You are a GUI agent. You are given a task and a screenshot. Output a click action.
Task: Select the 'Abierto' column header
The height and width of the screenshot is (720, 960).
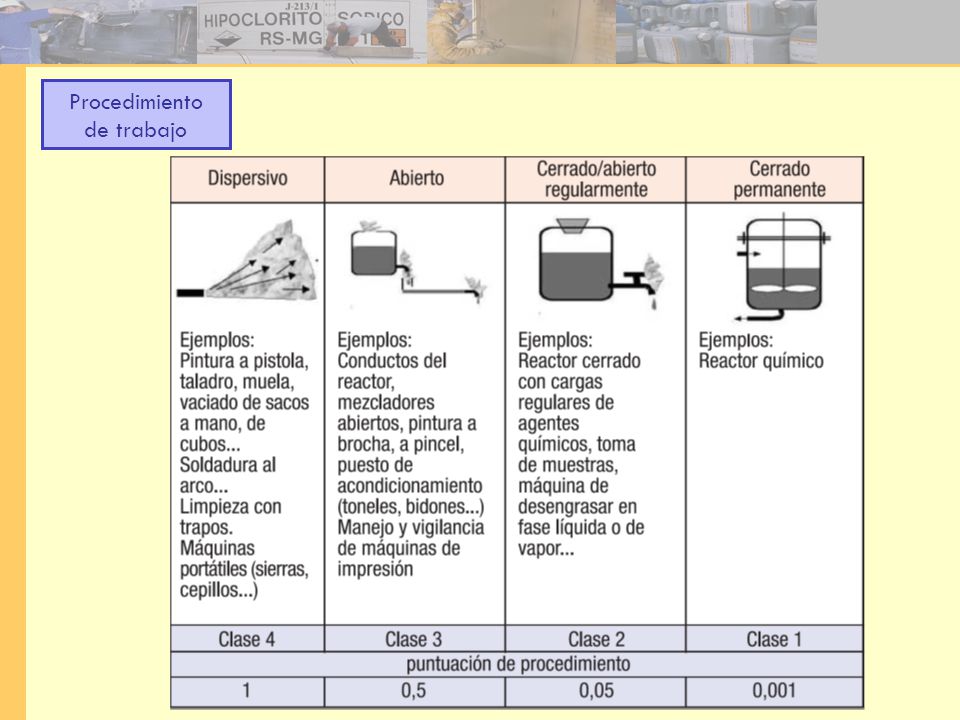point(415,179)
